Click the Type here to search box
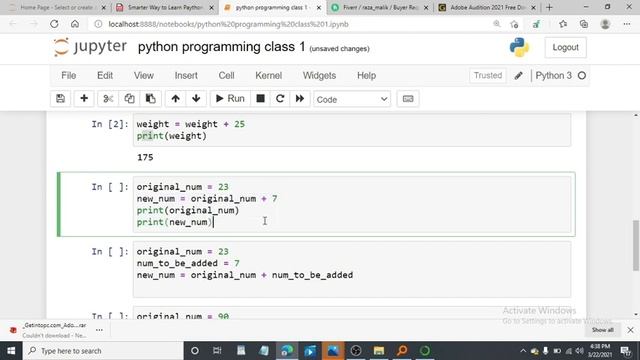This screenshot has width=640, height=360. coord(103,351)
